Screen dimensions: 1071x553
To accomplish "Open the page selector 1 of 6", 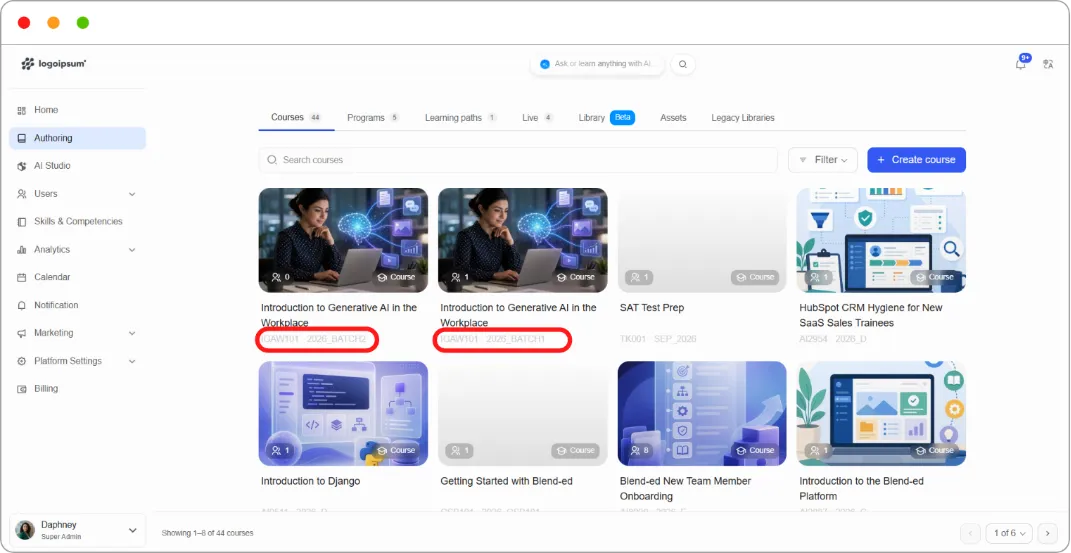I will (1009, 533).
